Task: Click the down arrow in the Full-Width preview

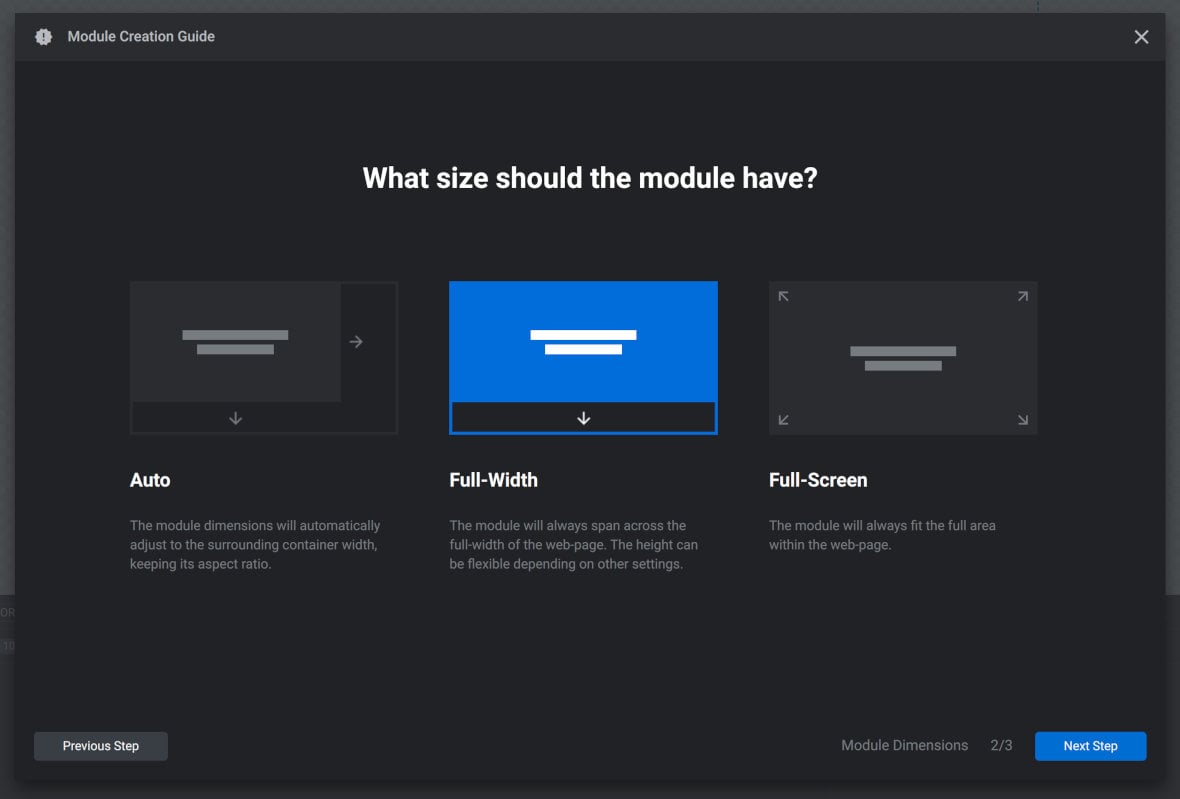Action: pyautogui.click(x=583, y=418)
